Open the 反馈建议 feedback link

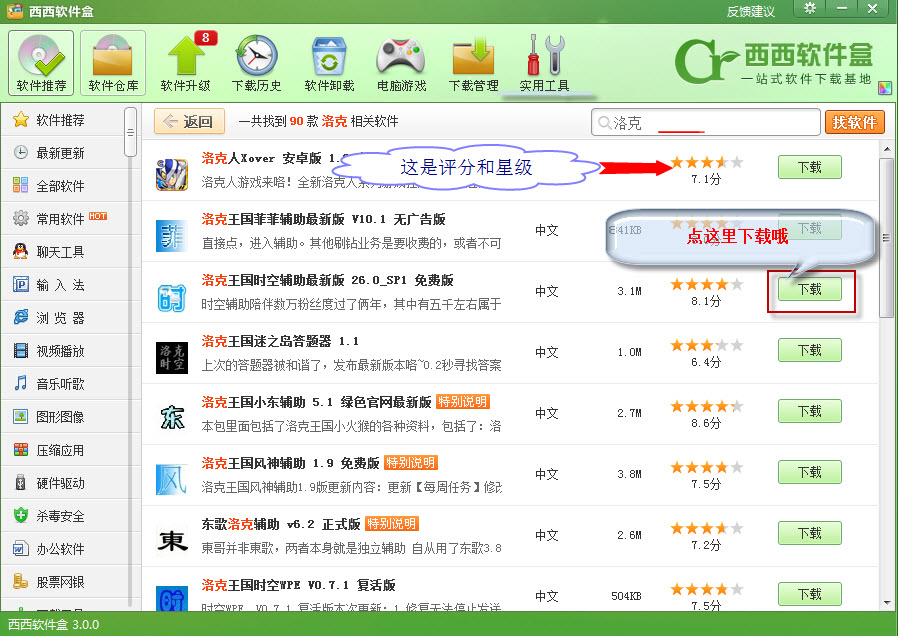750,11
